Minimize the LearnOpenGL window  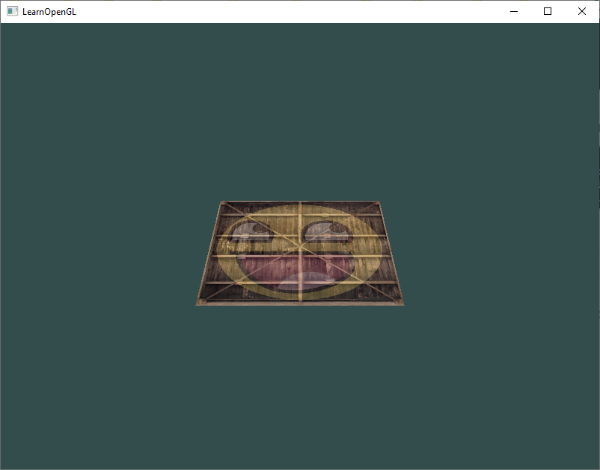[x=514, y=11]
